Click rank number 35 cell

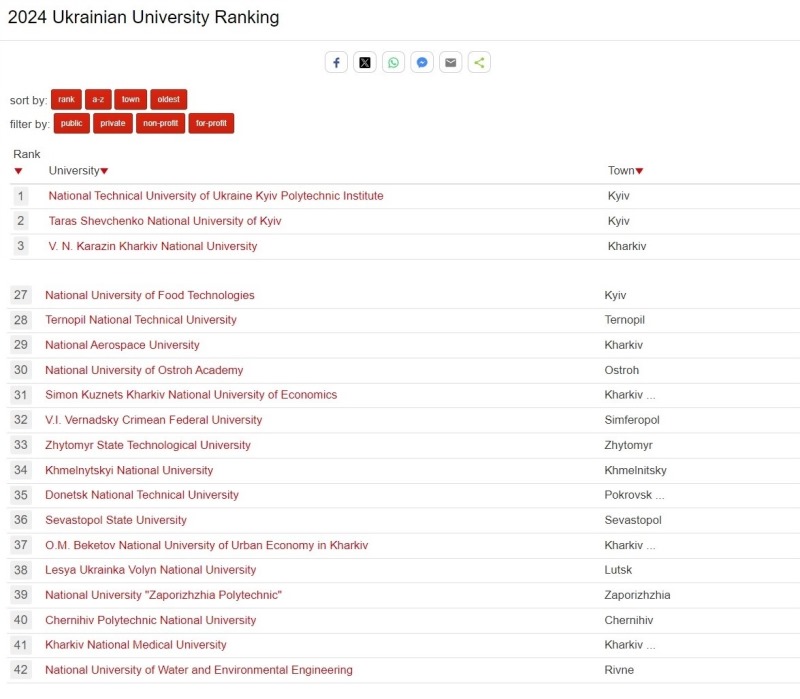pos(20,495)
